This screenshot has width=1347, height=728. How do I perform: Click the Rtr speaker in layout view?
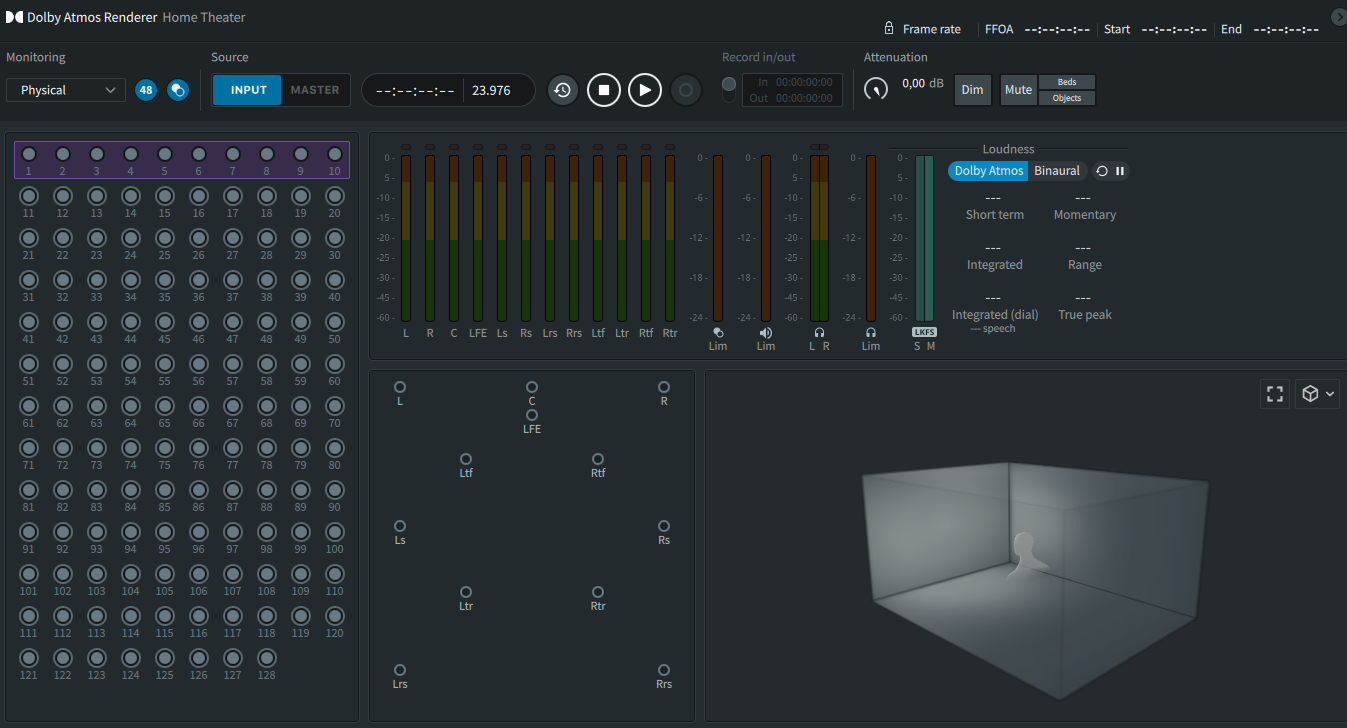tap(598, 592)
